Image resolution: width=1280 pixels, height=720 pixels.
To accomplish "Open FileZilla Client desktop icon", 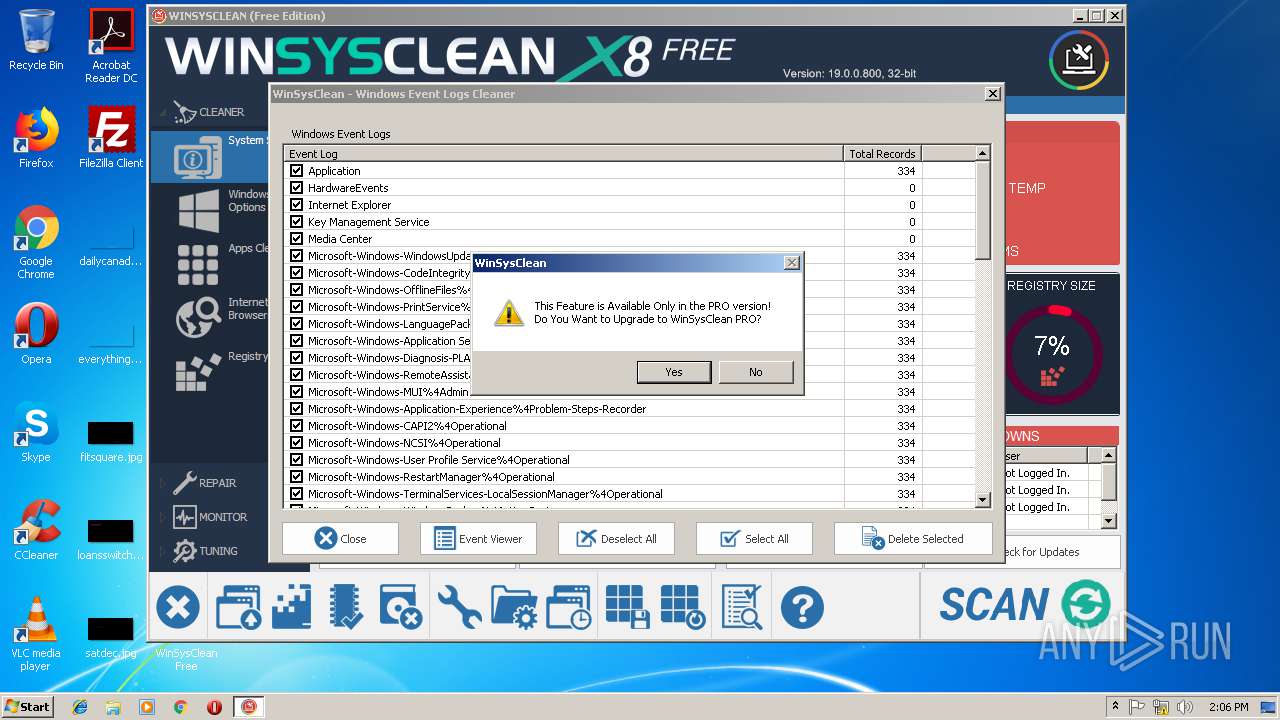I will click(x=111, y=138).
